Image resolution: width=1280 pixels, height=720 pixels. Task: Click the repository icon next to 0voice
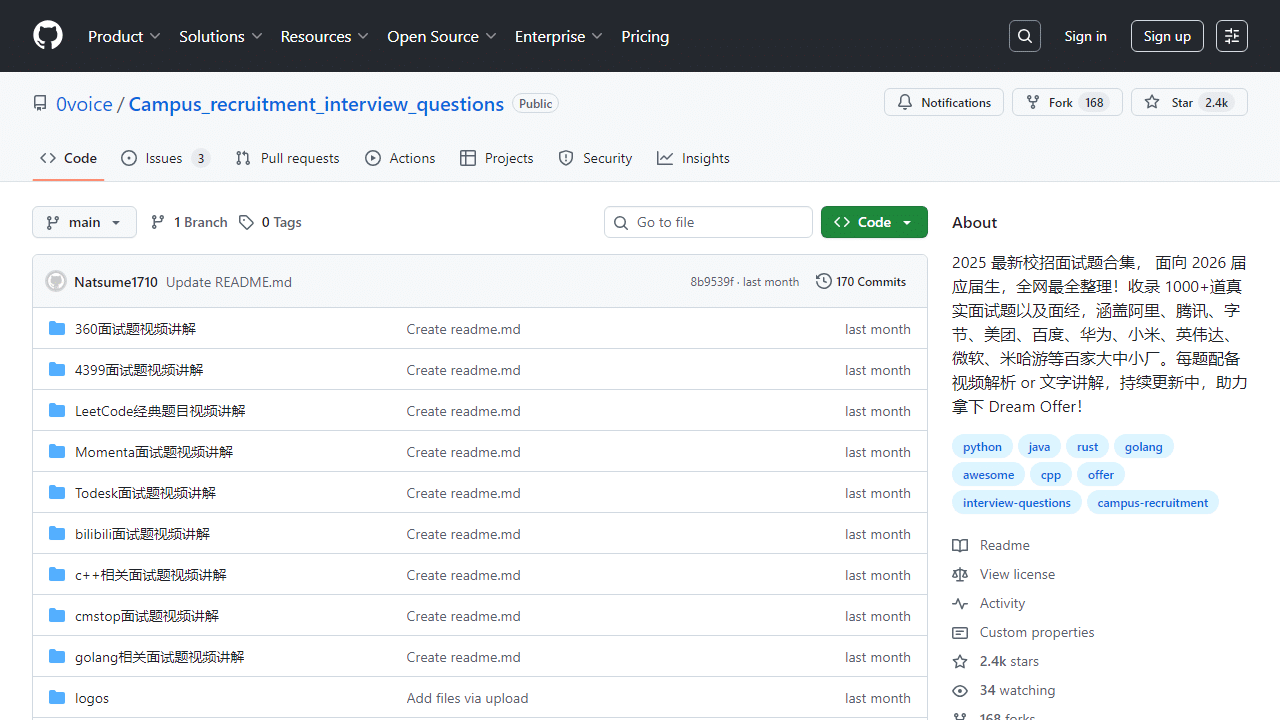click(40, 104)
